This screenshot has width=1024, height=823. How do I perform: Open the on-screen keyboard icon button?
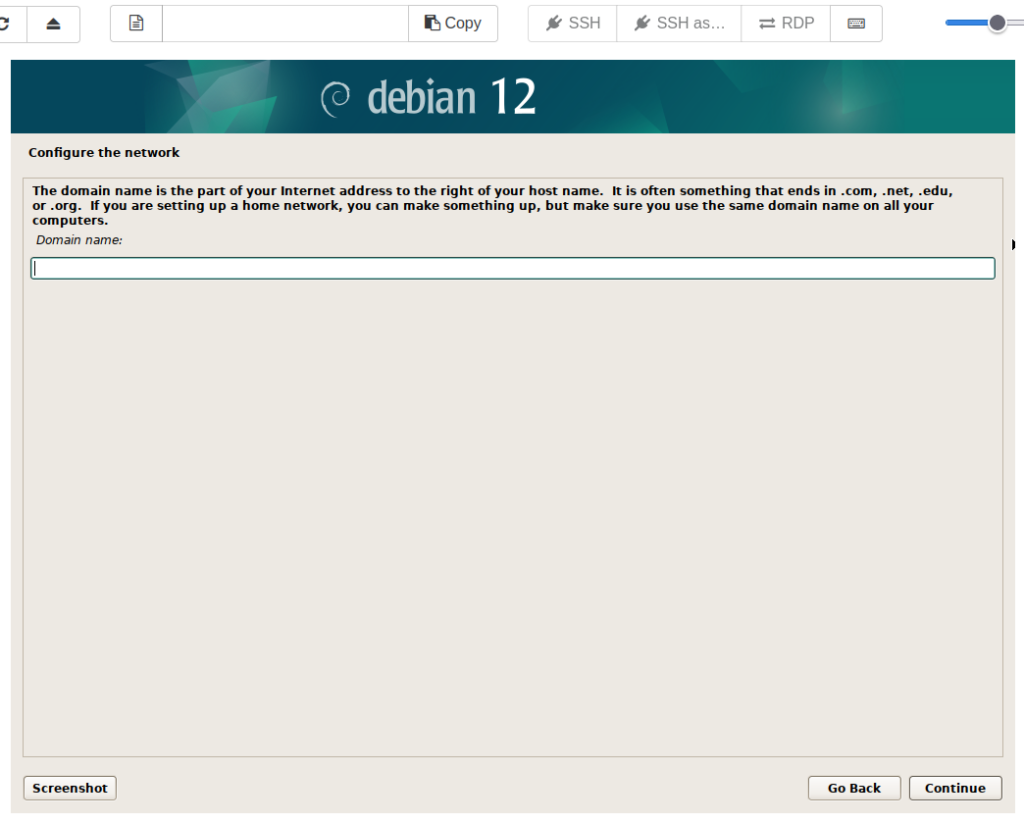coord(856,23)
